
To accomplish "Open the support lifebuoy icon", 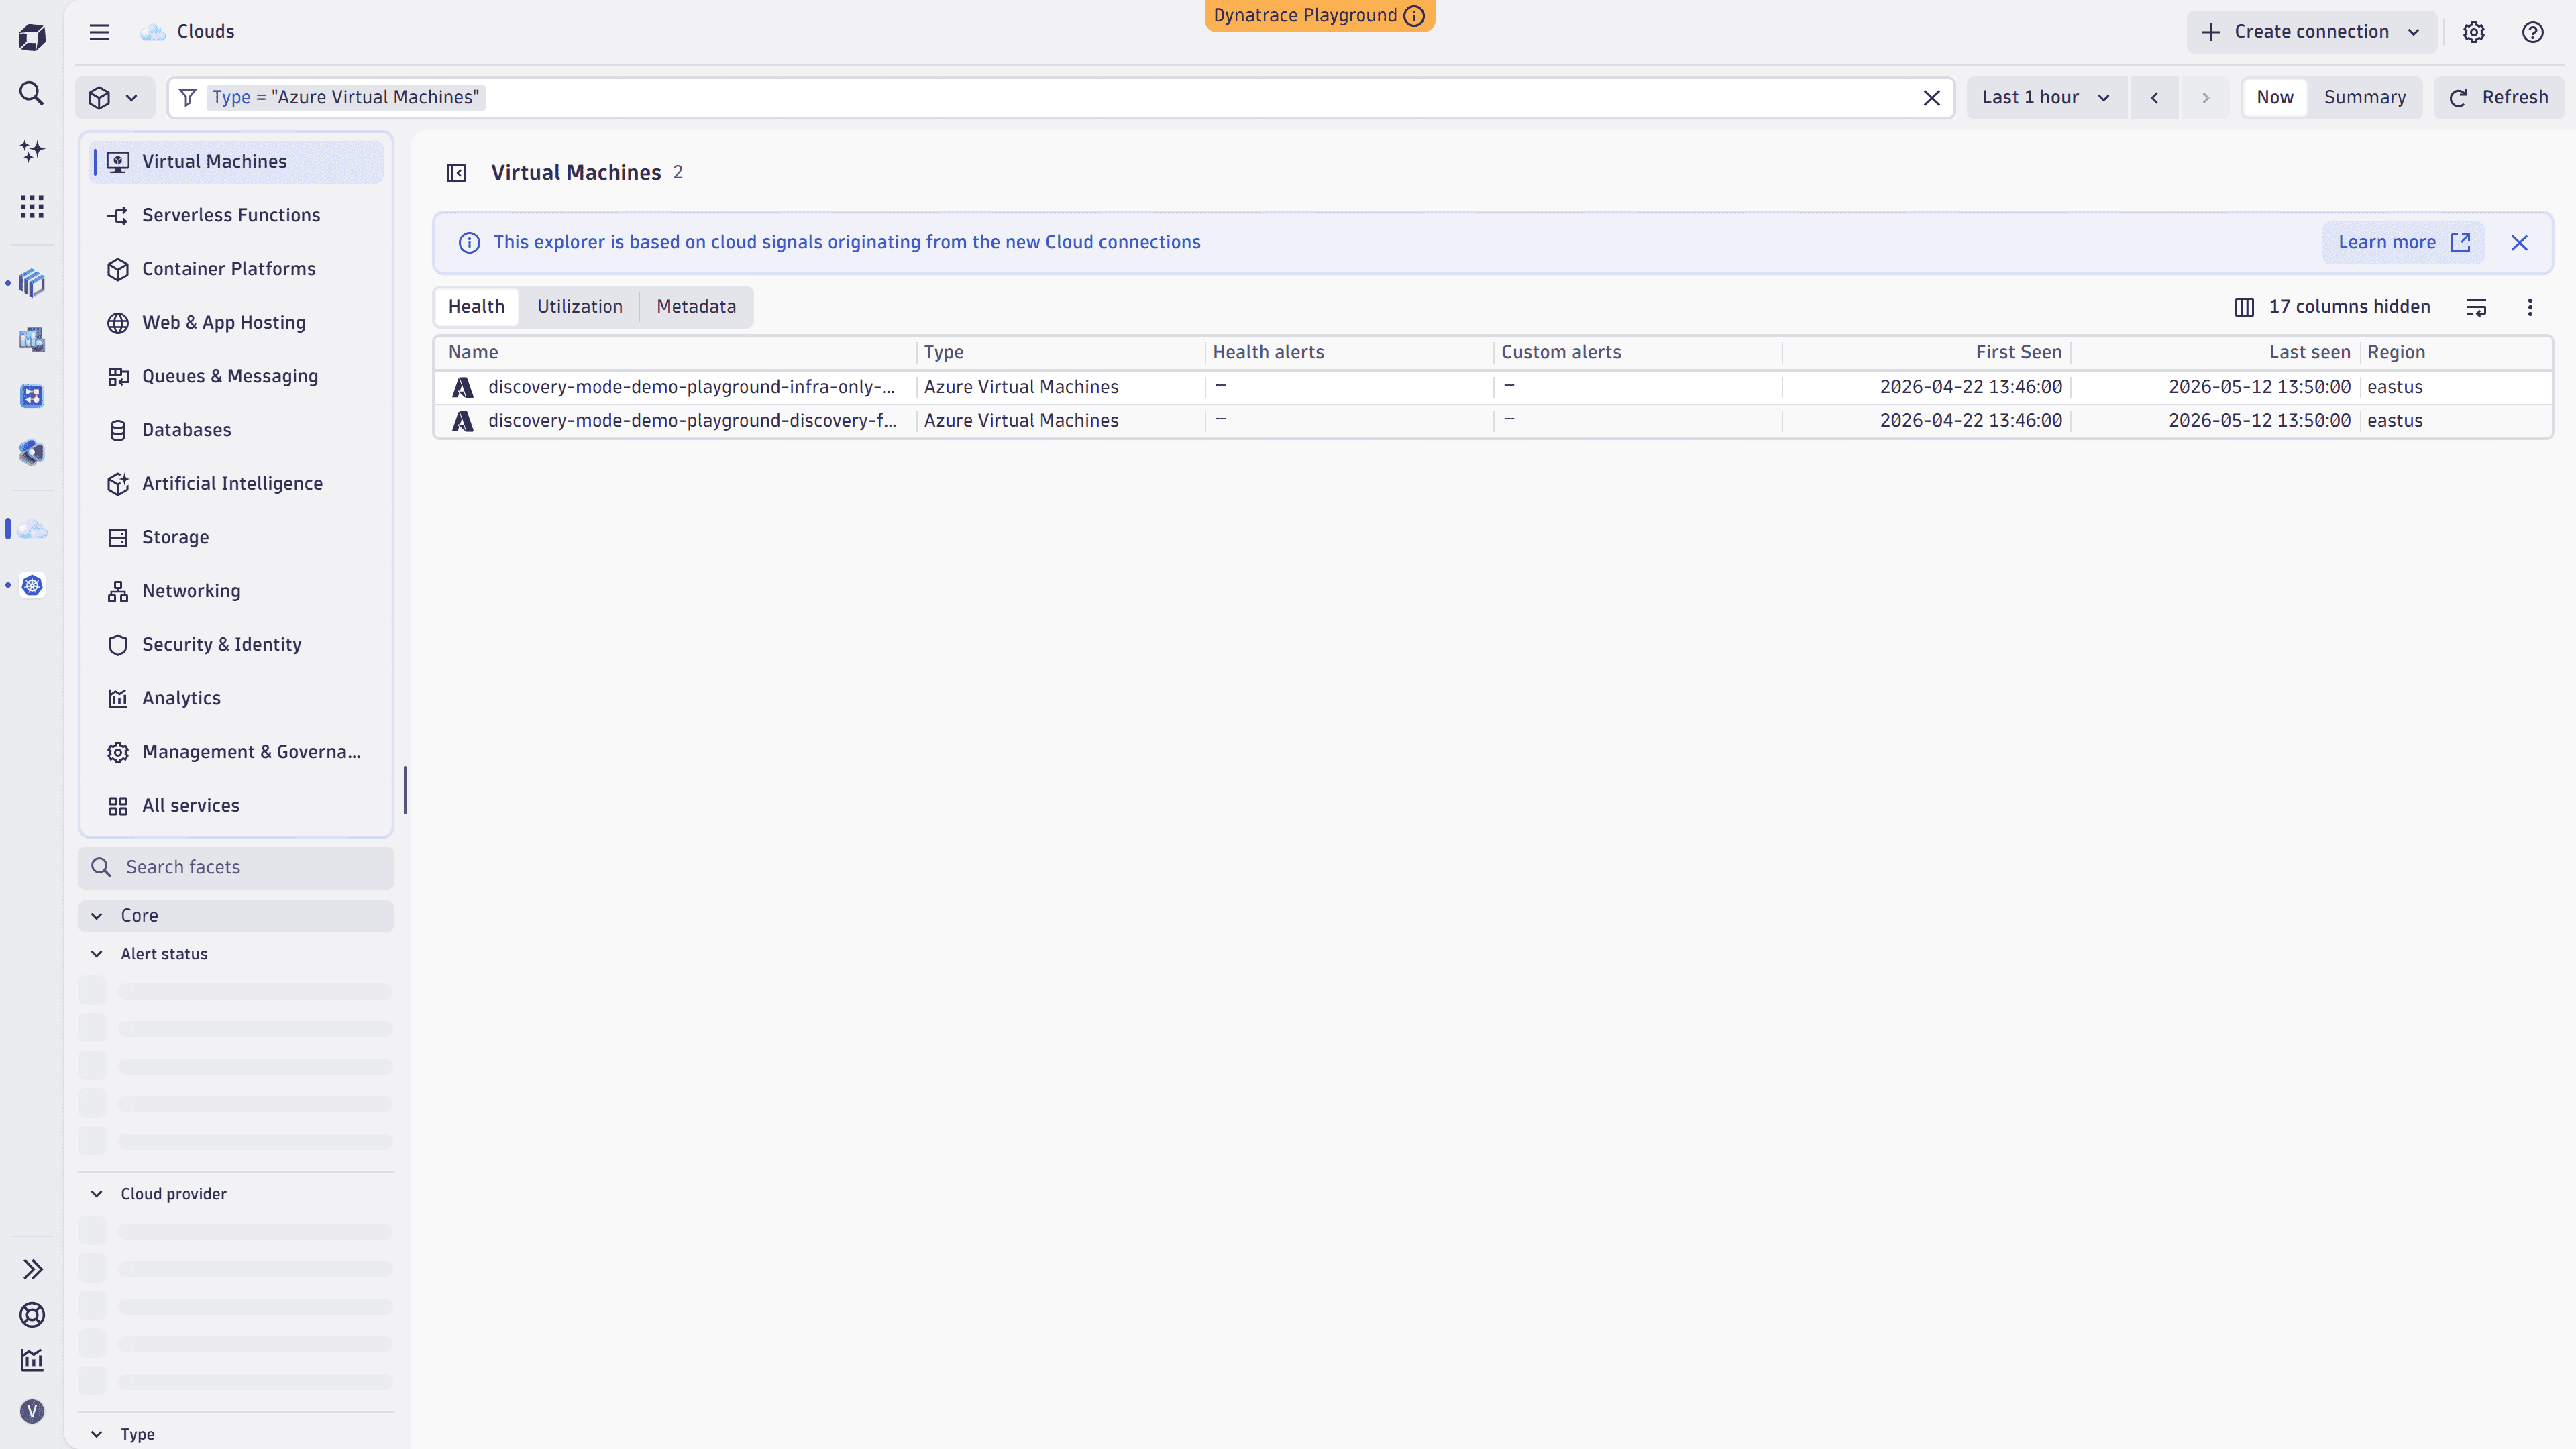I will tap(32, 1315).
